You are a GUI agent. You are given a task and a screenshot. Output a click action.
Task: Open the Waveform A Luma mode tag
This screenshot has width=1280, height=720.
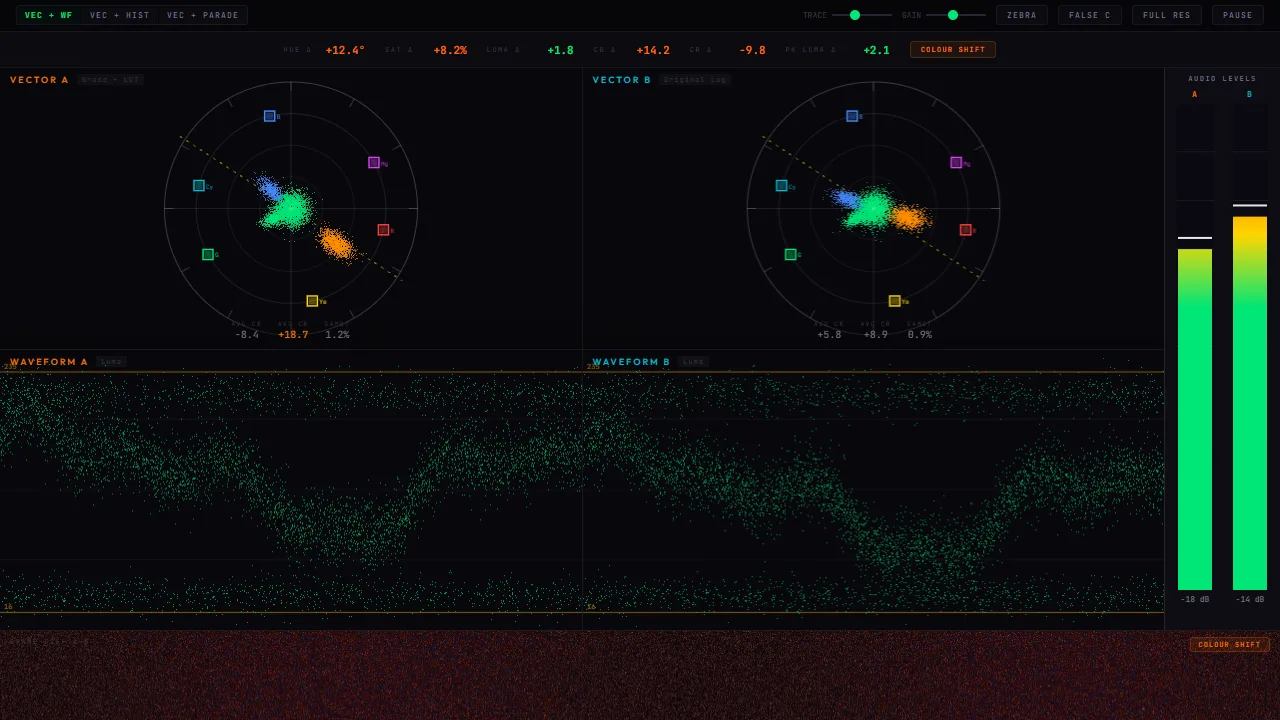pos(112,362)
